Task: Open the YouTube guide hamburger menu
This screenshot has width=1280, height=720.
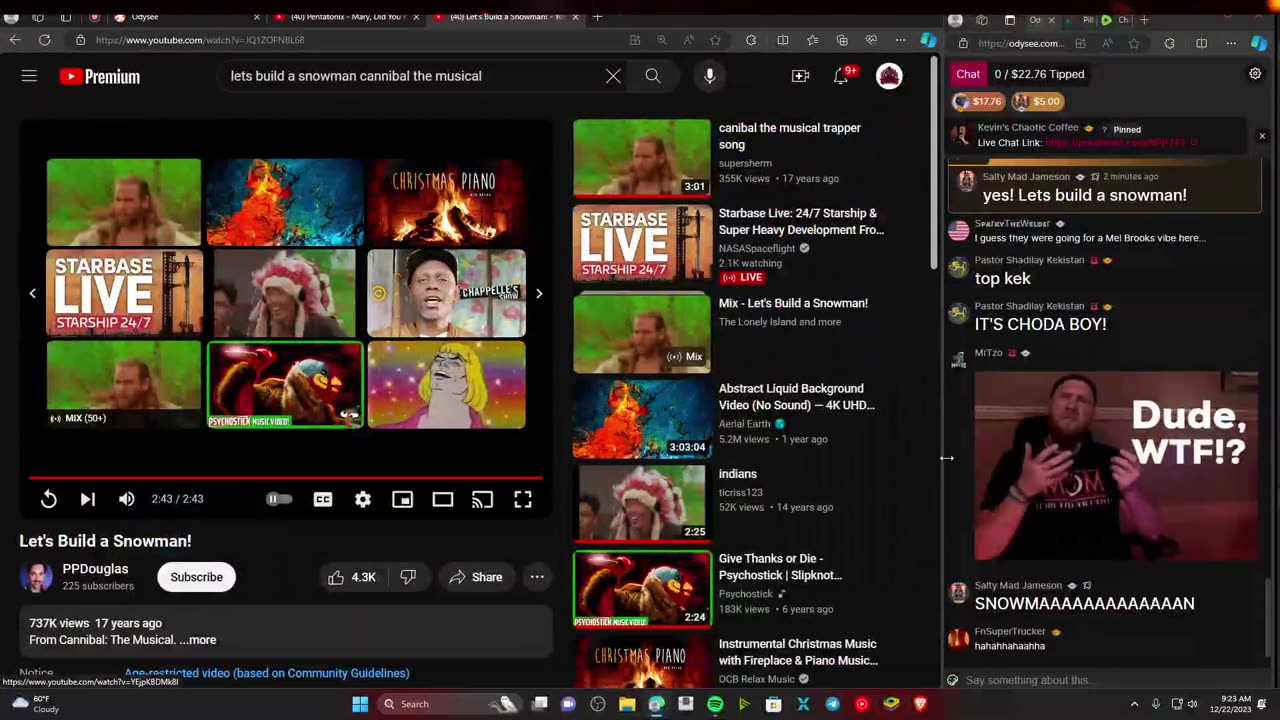Action: coord(29,76)
